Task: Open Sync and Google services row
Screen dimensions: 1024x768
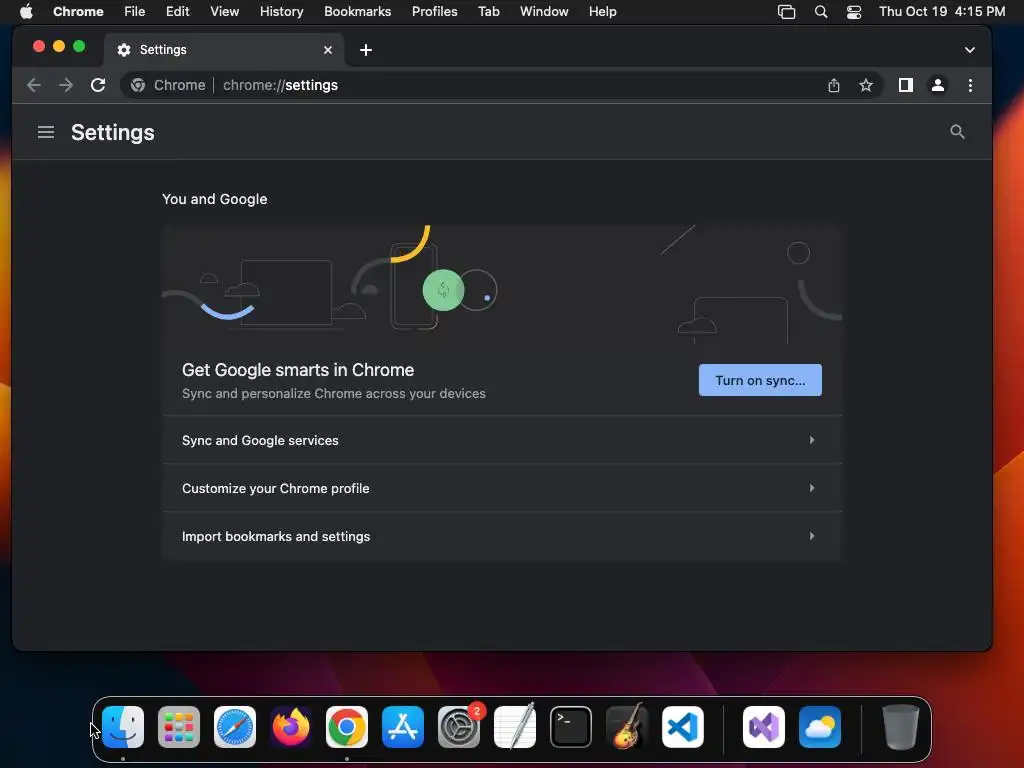Action: pyautogui.click(x=502, y=440)
